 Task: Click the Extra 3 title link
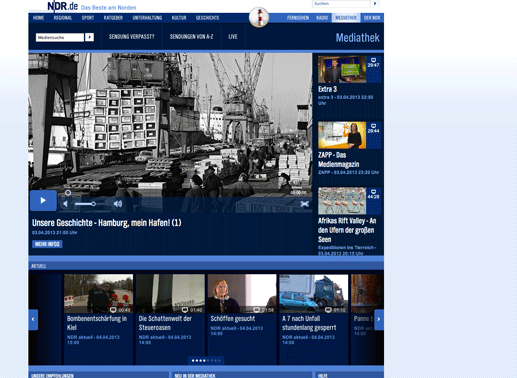pyautogui.click(x=327, y=89)
